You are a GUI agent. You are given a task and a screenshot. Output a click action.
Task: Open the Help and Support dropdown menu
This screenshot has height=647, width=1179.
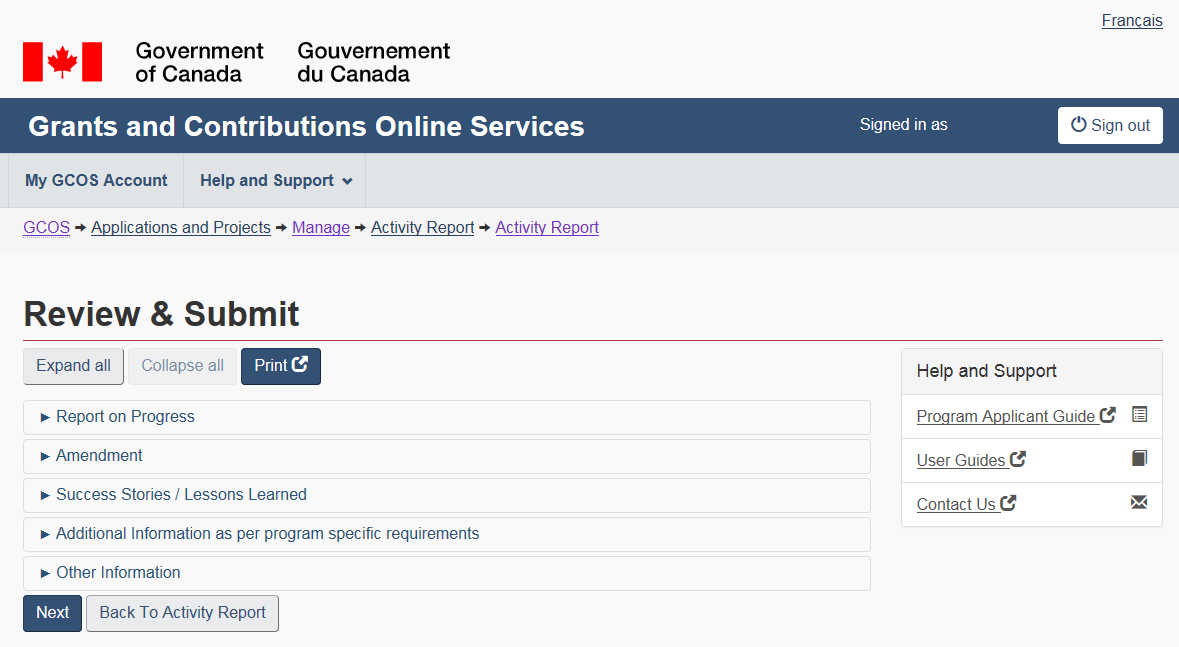pos(276,181)
